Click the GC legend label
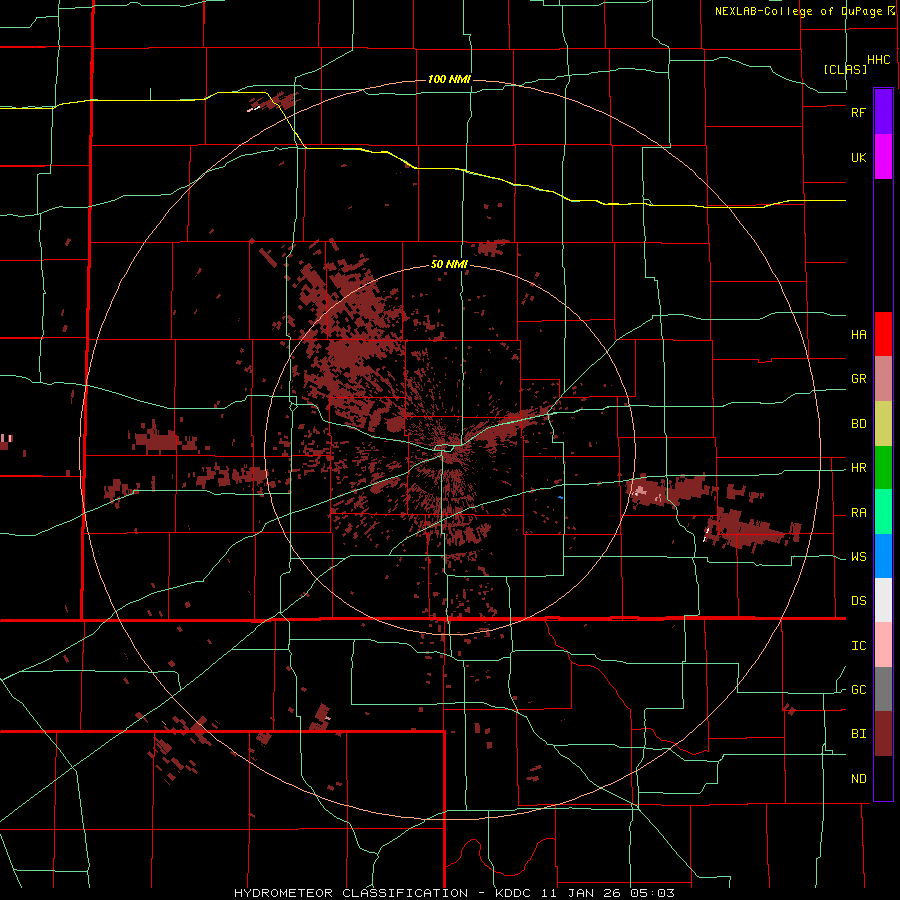Viewport: 900px width, 900px height. pos(858,690)
